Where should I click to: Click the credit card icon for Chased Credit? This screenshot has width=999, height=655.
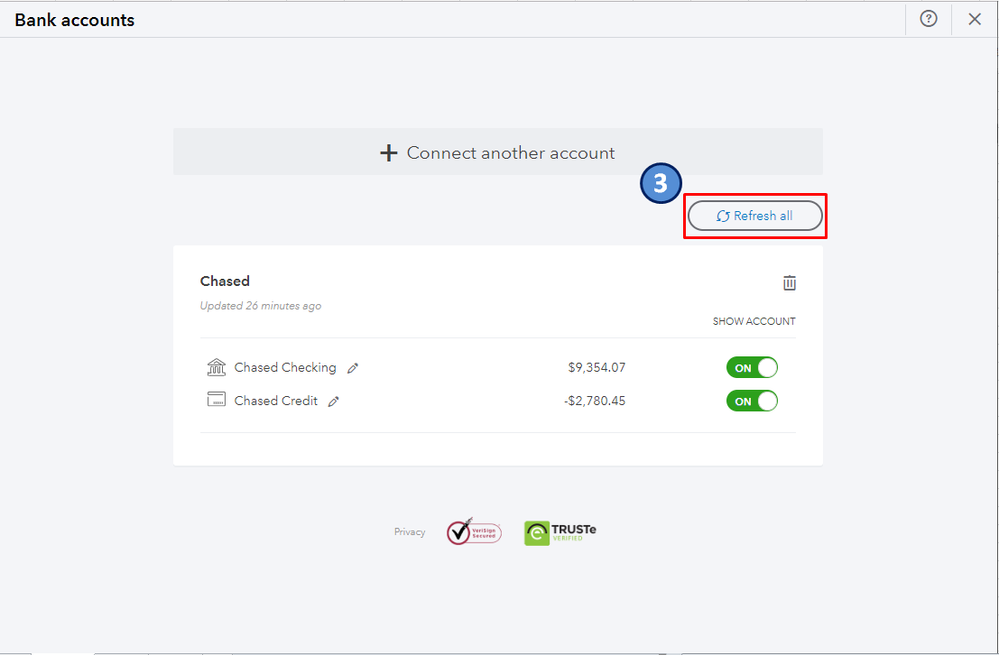[216, 399]
